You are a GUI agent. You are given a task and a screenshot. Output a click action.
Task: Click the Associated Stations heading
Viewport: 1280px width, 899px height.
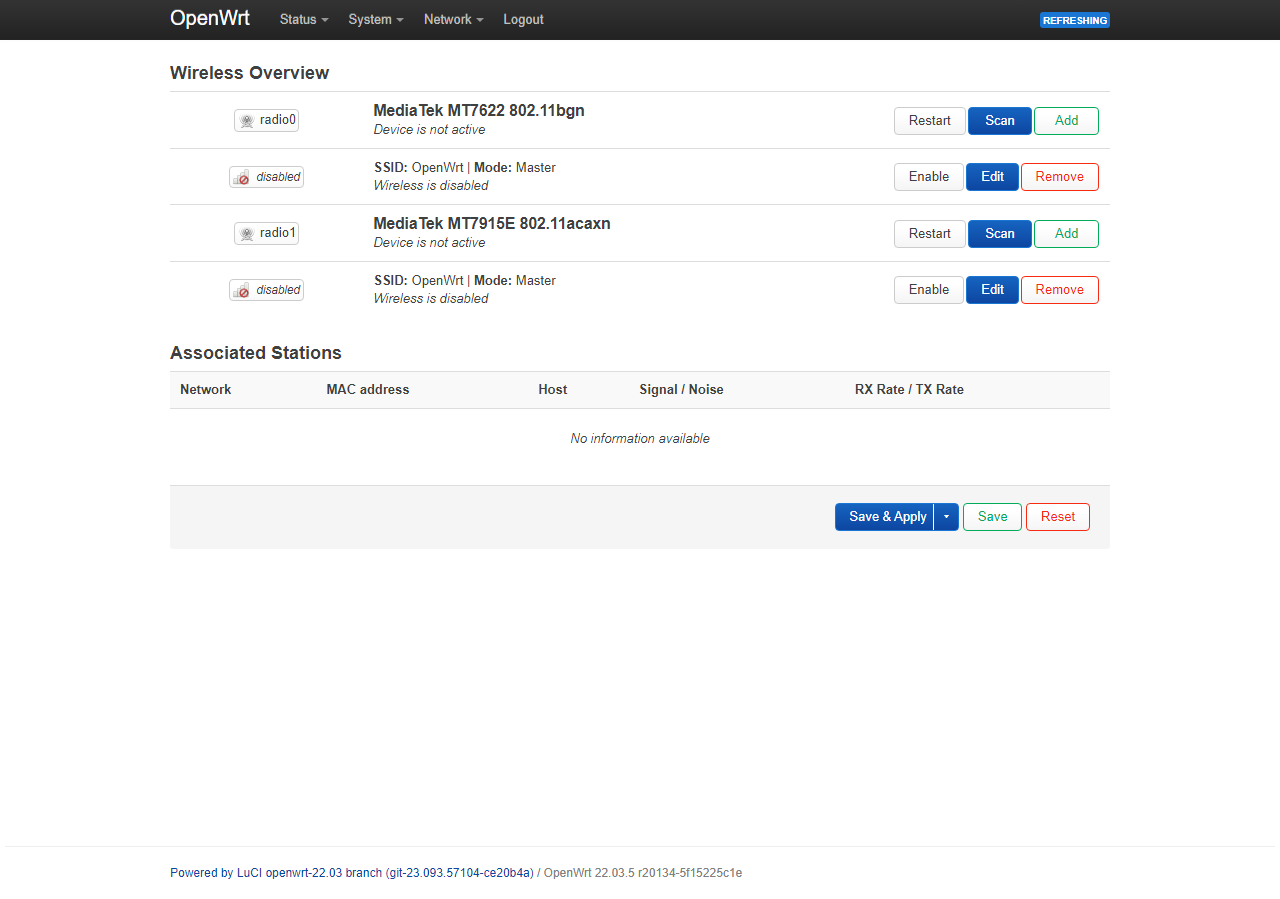(256, 353)
